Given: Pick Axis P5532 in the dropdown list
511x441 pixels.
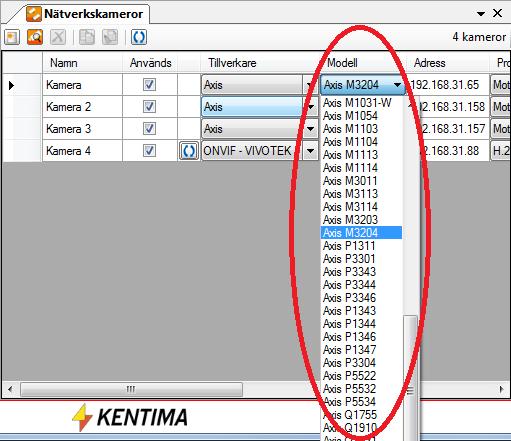Looking at the screenshot, I should click(361, 389).
